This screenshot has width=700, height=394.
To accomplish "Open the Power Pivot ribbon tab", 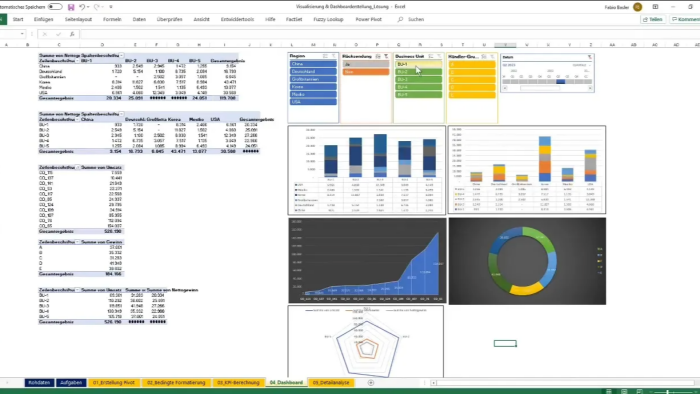I will pos(368,19).
